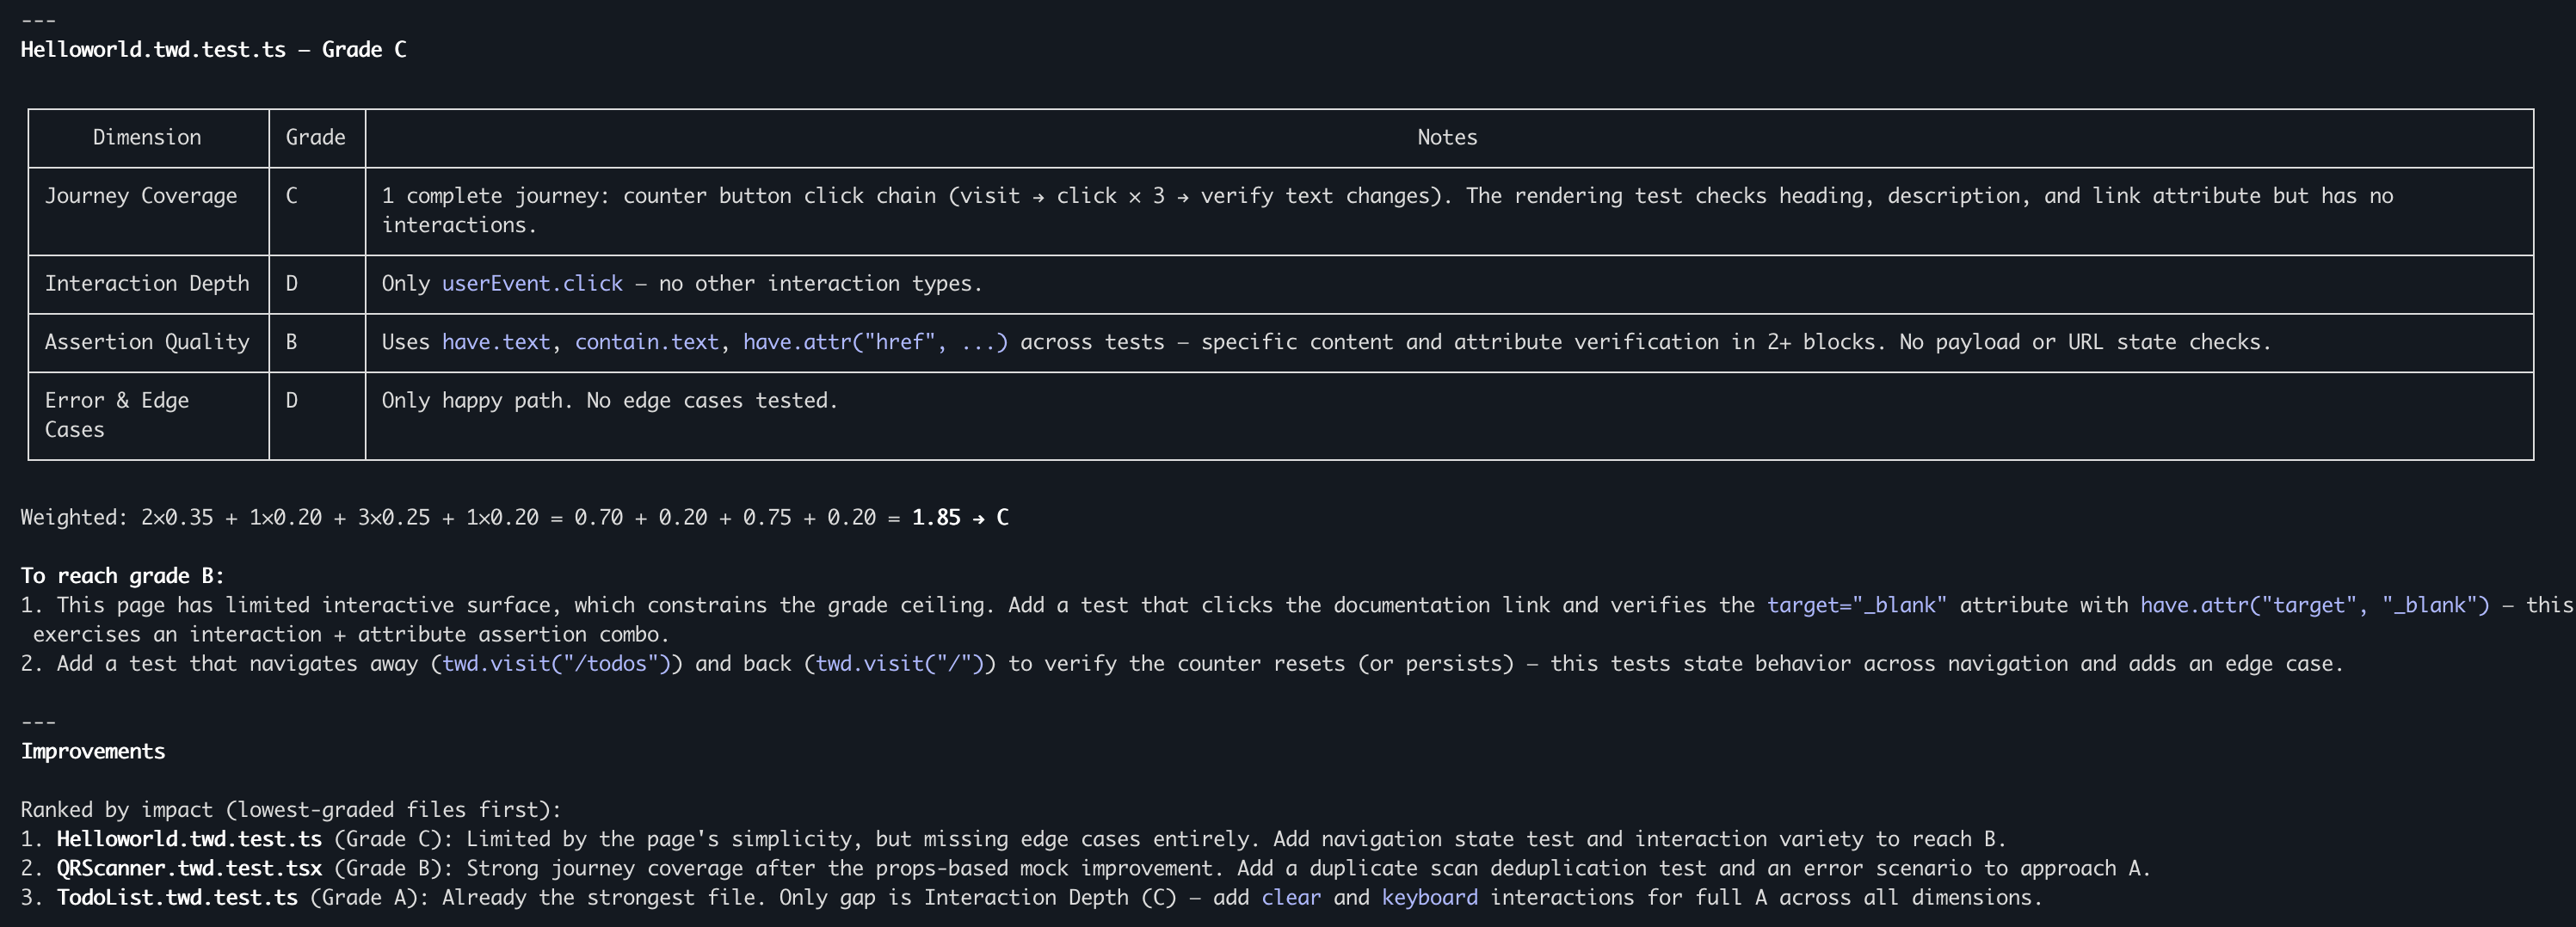Click the userEvent.click code reference
The height and width of the screenshot is (927, 2576).
click(532, 284)
